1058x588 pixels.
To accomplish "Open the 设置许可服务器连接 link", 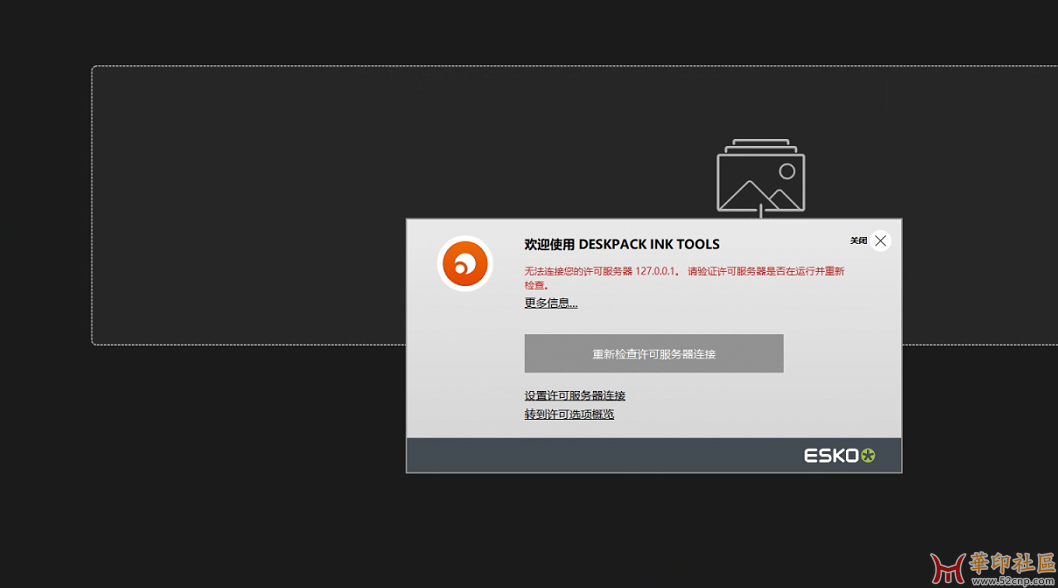I will (575, 396).
